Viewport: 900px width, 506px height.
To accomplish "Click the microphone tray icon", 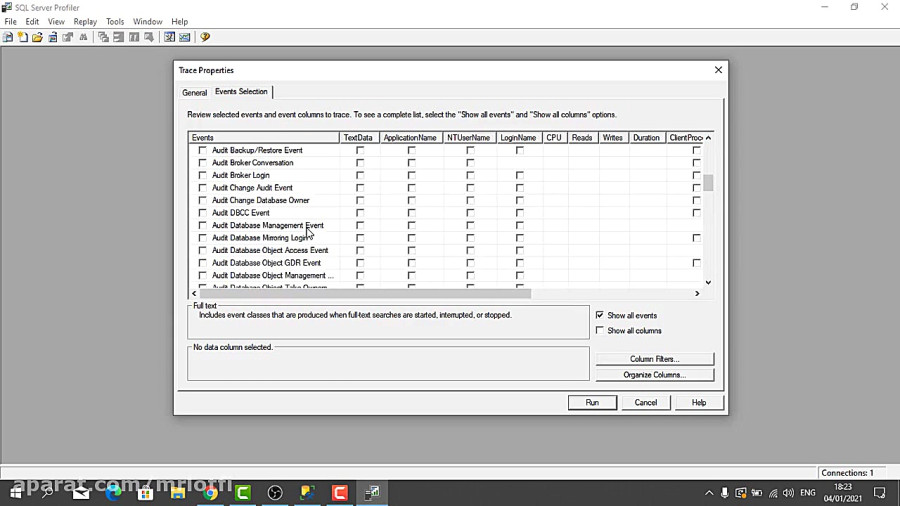I will pyautogui.click(x=724, y=493).
